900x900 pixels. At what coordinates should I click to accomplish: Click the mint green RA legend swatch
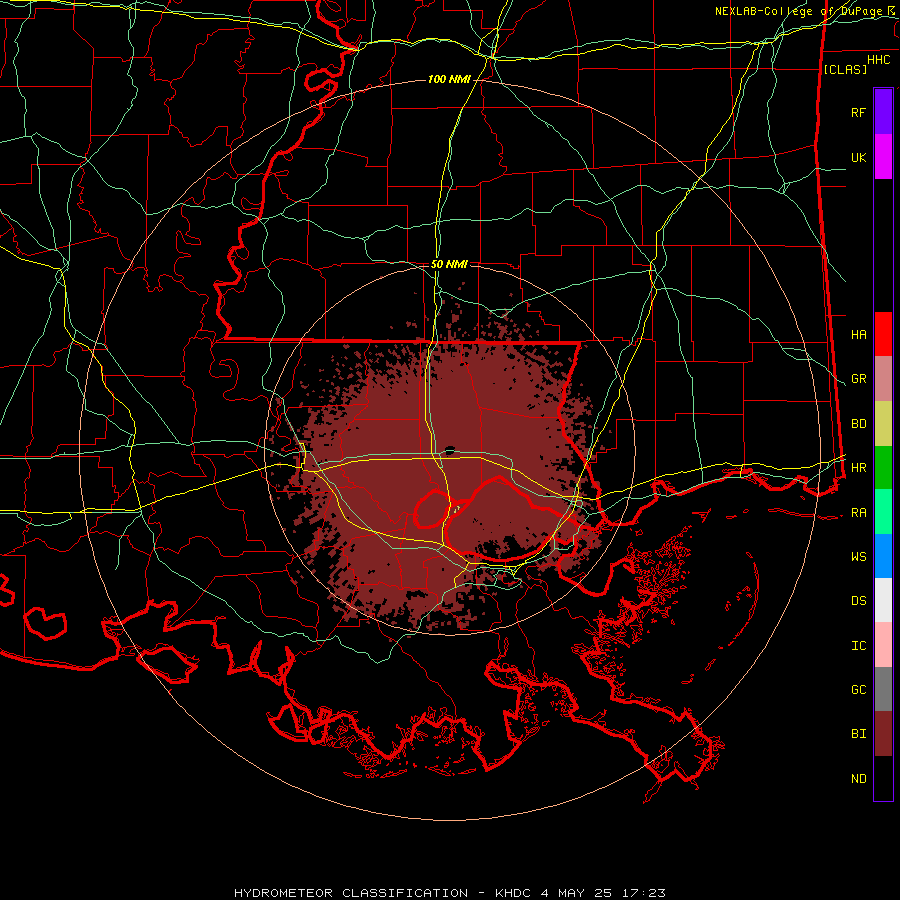coord(883,512)
